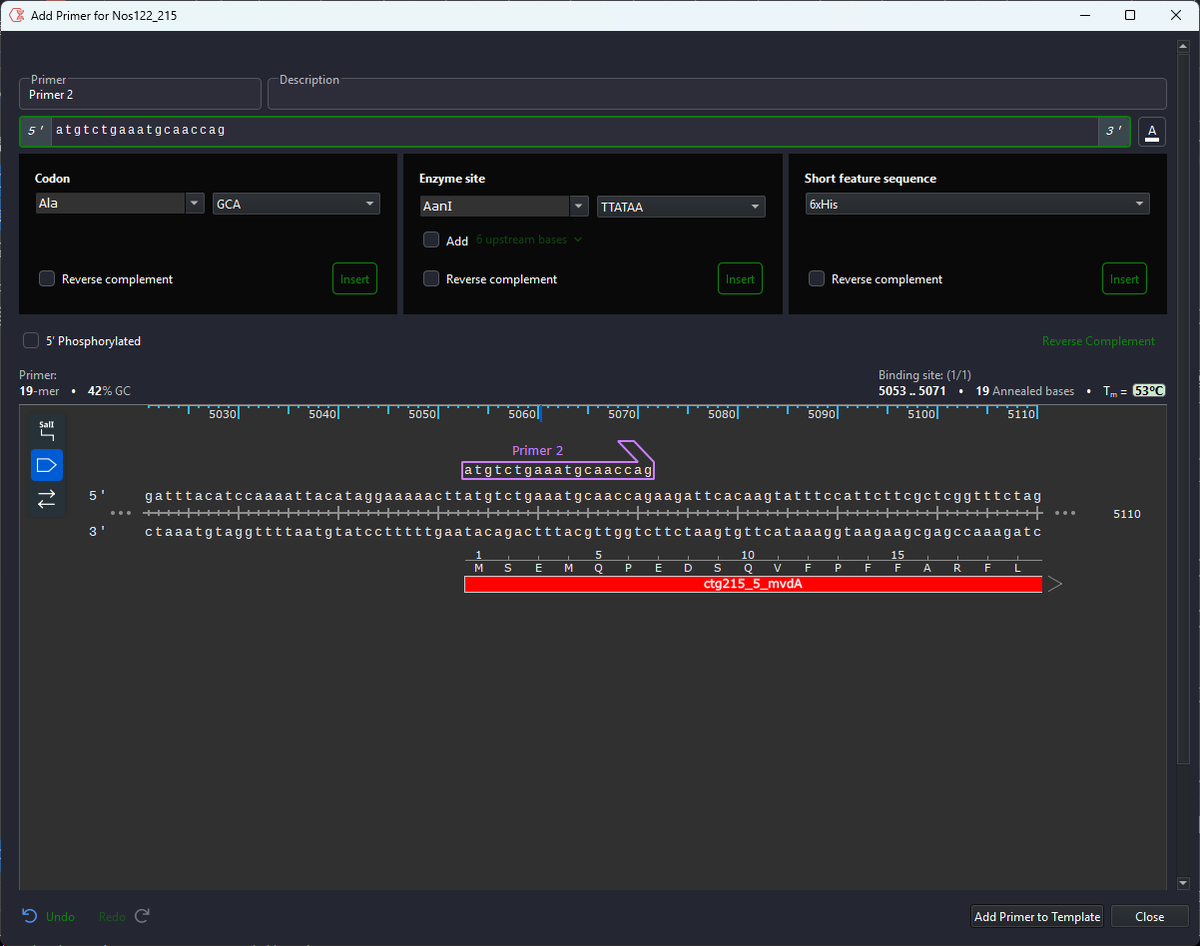Click Insert in Short feature sequence panel
The image size is (1200, 946).
1125,279
